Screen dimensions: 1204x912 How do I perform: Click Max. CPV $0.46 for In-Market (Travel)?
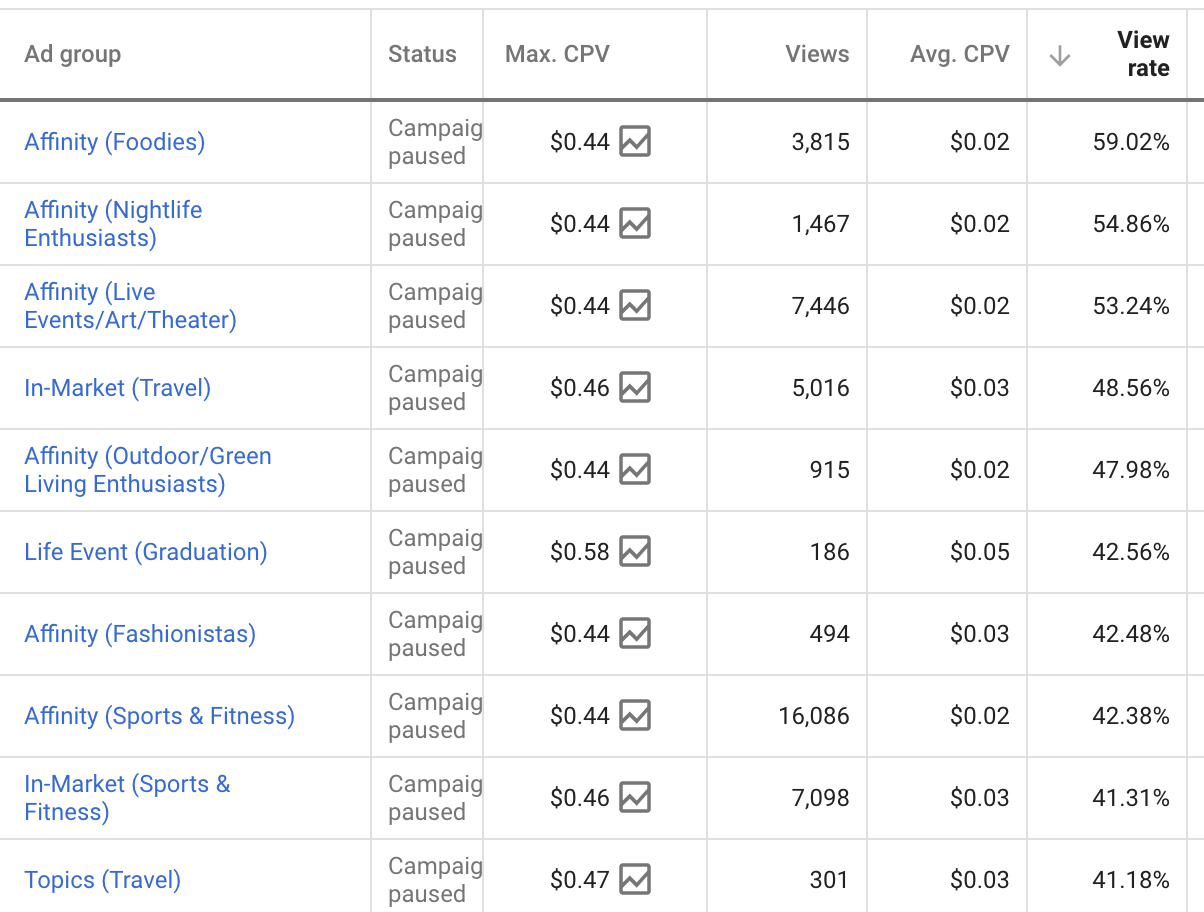tap(580, 388)
